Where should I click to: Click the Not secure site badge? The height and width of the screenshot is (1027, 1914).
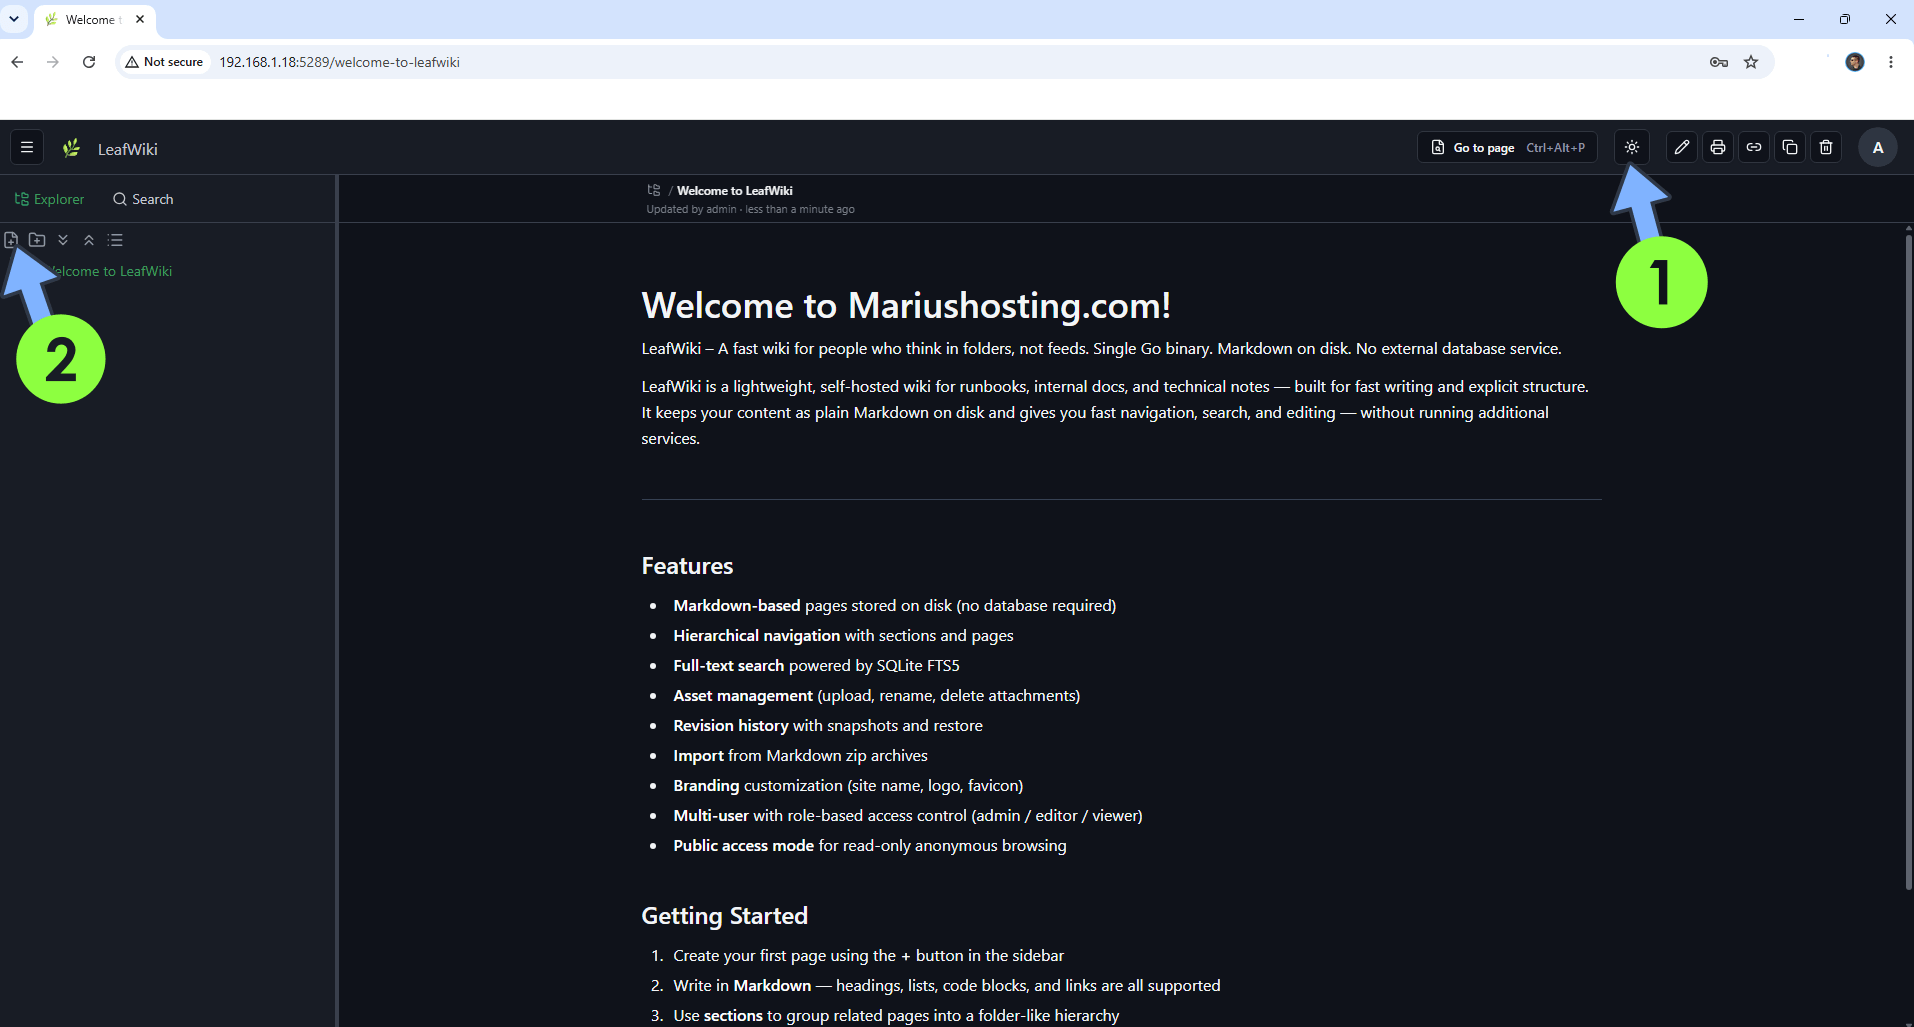click(x=164, y=62)
